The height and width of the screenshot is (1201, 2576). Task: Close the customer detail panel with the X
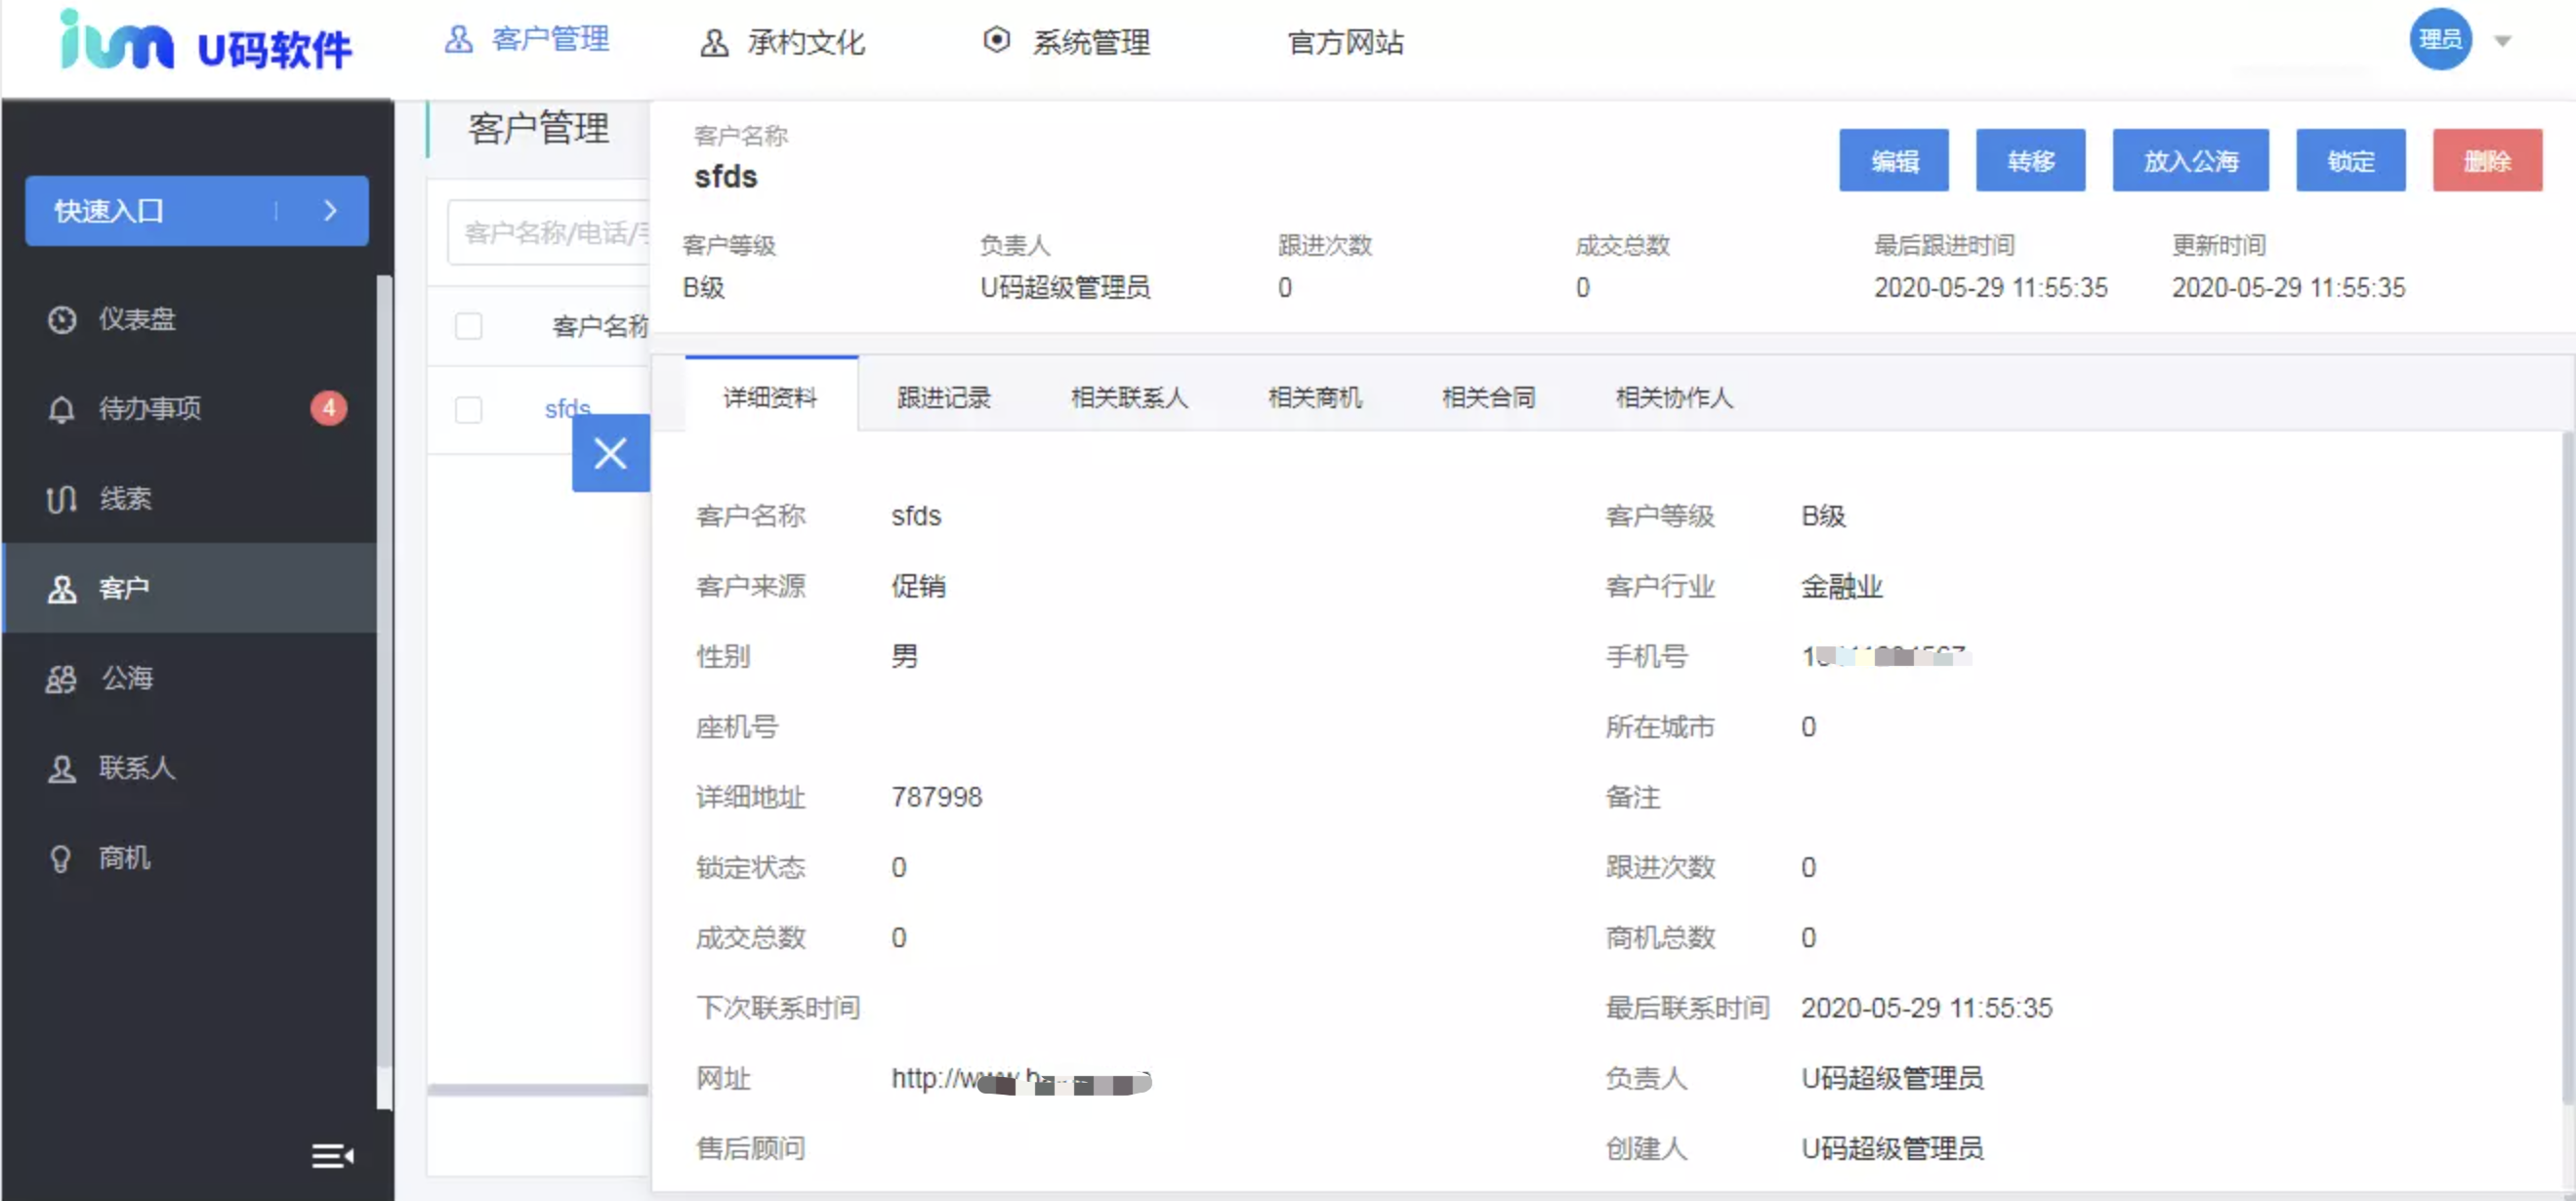tap(610, 453)
